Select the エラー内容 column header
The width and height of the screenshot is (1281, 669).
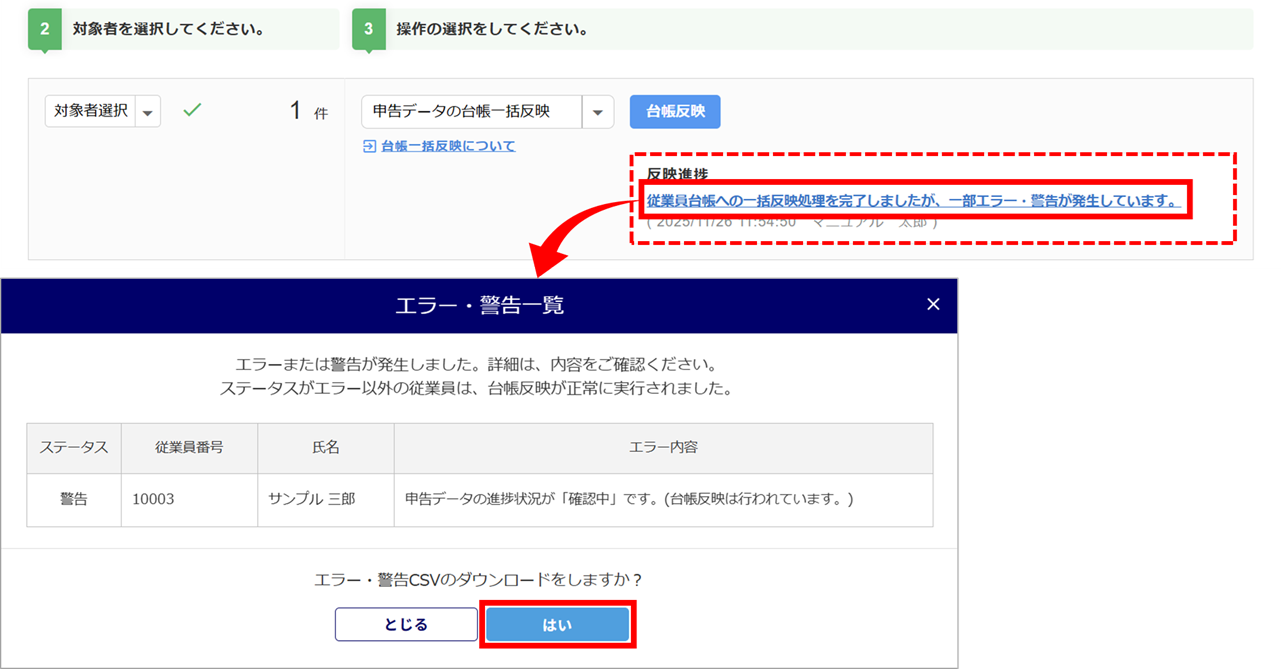click(664, 447)
